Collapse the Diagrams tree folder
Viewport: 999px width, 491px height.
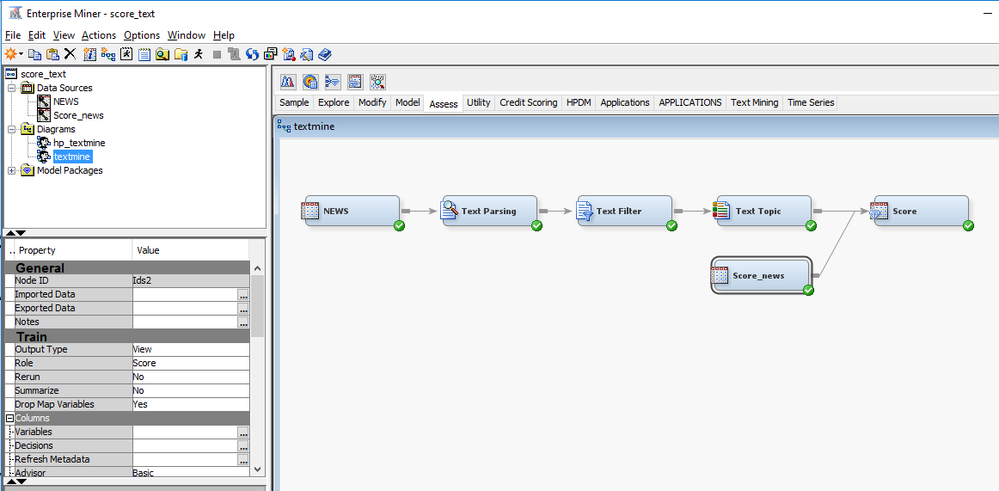(11, 129)
